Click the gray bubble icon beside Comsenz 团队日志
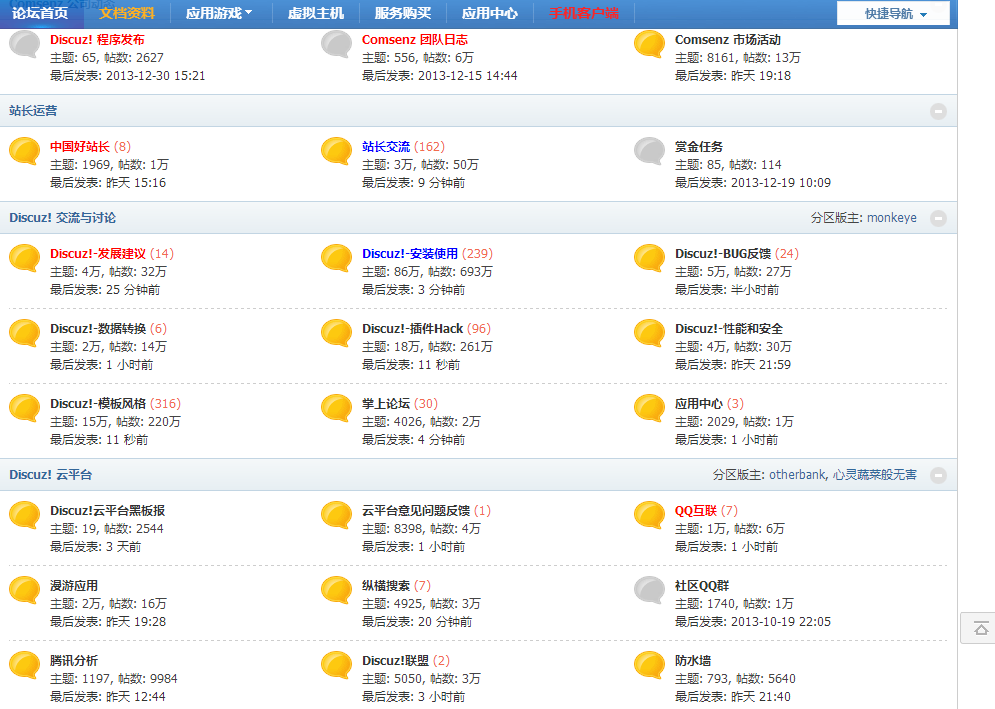This screenshot has height=709, width=995. tap(336, 44)
